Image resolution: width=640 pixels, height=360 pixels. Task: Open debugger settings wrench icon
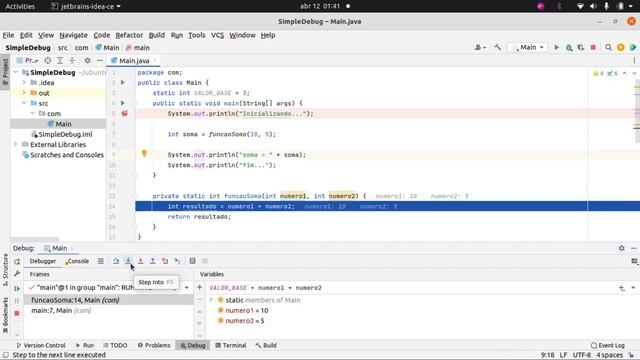17,273
